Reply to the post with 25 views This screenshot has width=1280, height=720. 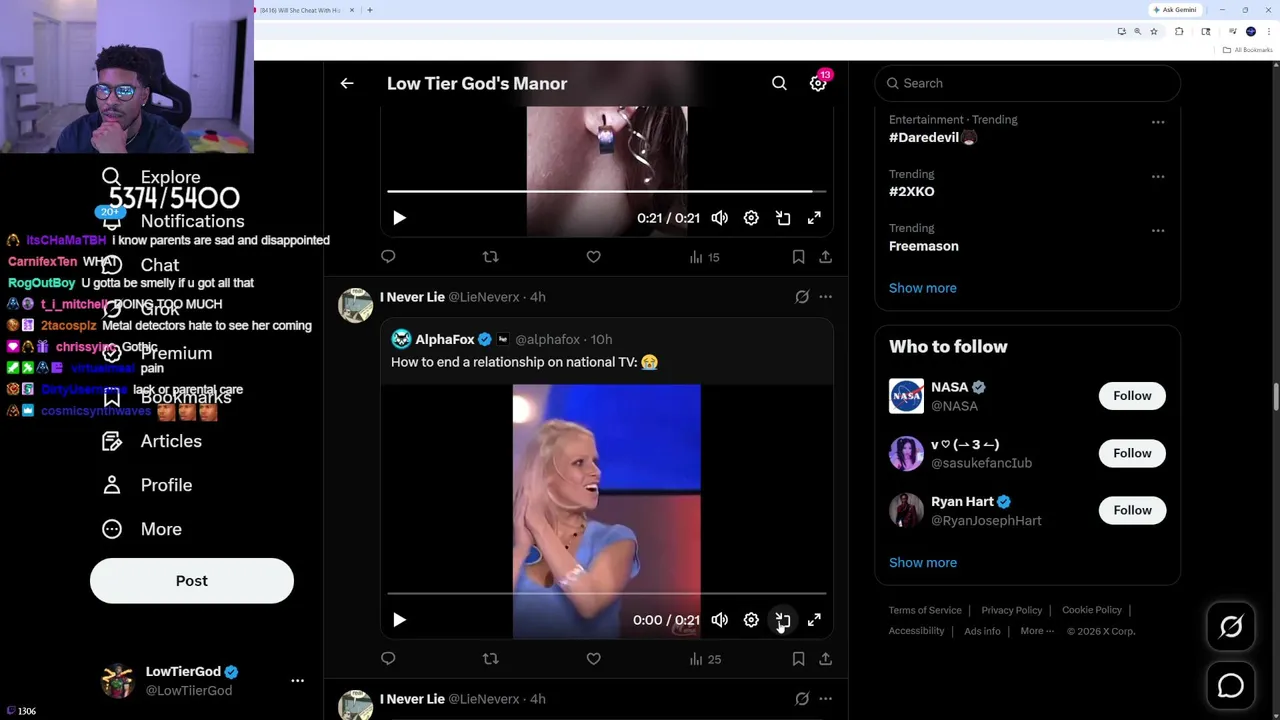coord(388,659)
